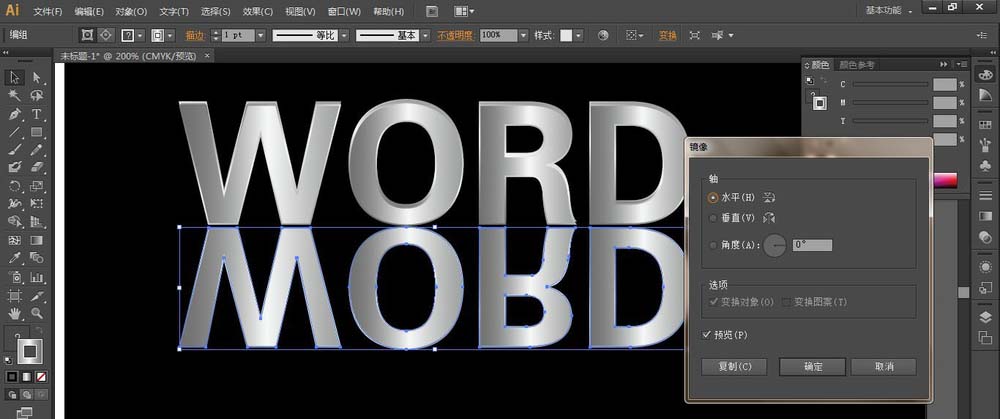The image size is (1000, 419).
Task: Select the Direct Selection tool (white arrow)
Action: 37,78
